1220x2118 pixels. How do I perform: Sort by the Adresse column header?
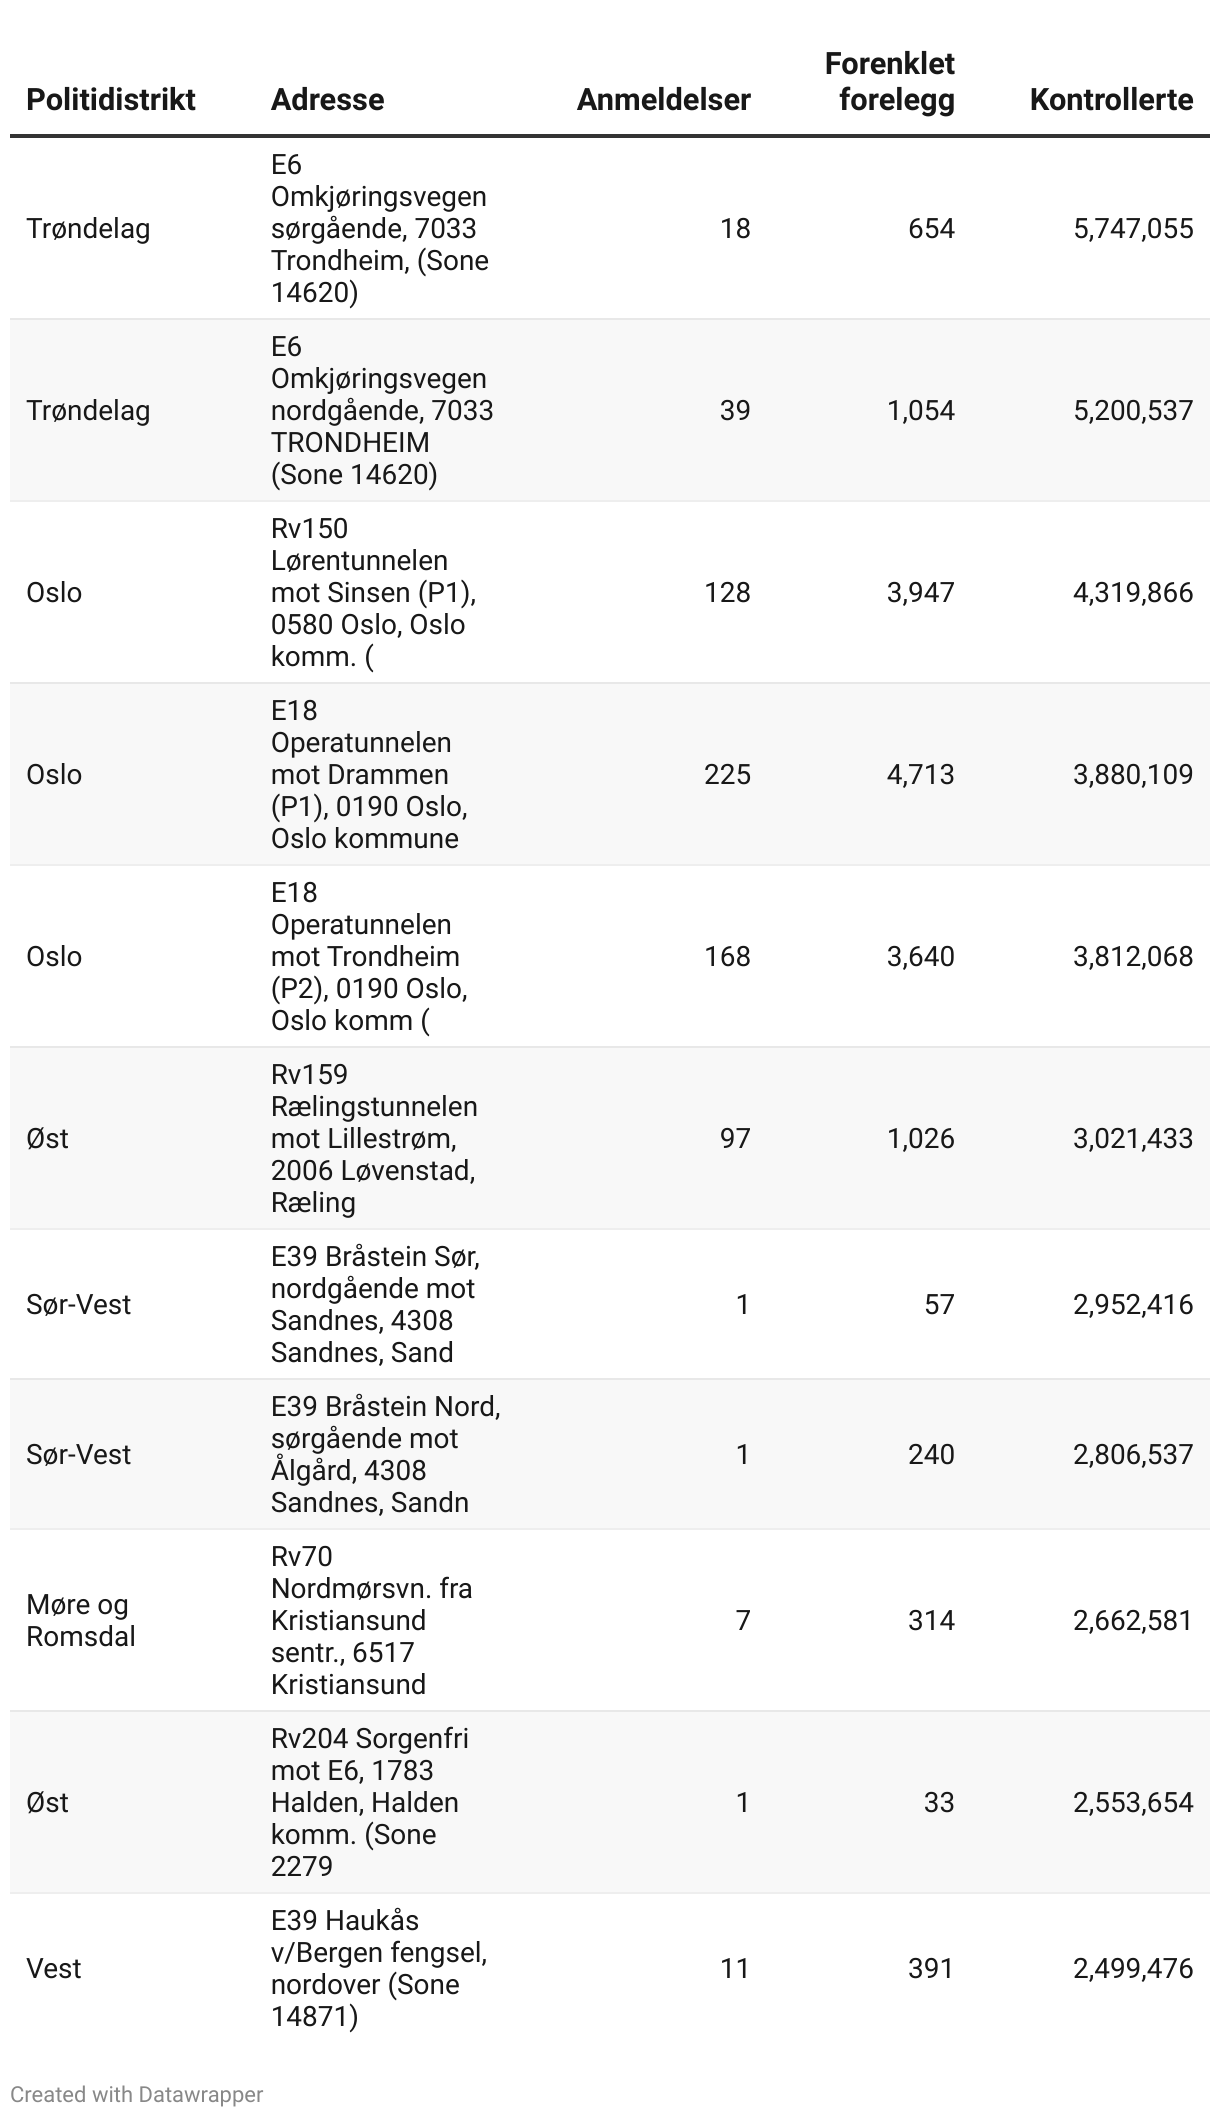tap(327, 100)
